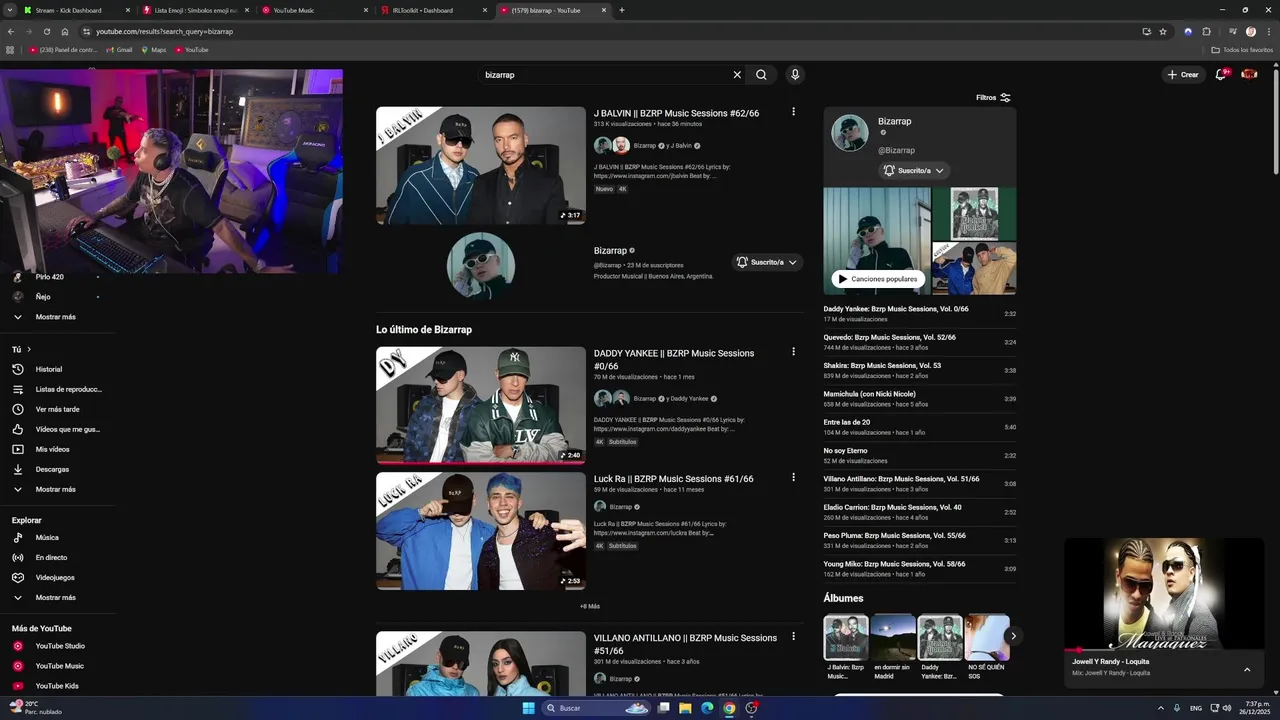Open Suscrito/a dropdown in right Bizarrap card
The height and width of the screenshot is (720, 1280).
(x=915, y=171)
